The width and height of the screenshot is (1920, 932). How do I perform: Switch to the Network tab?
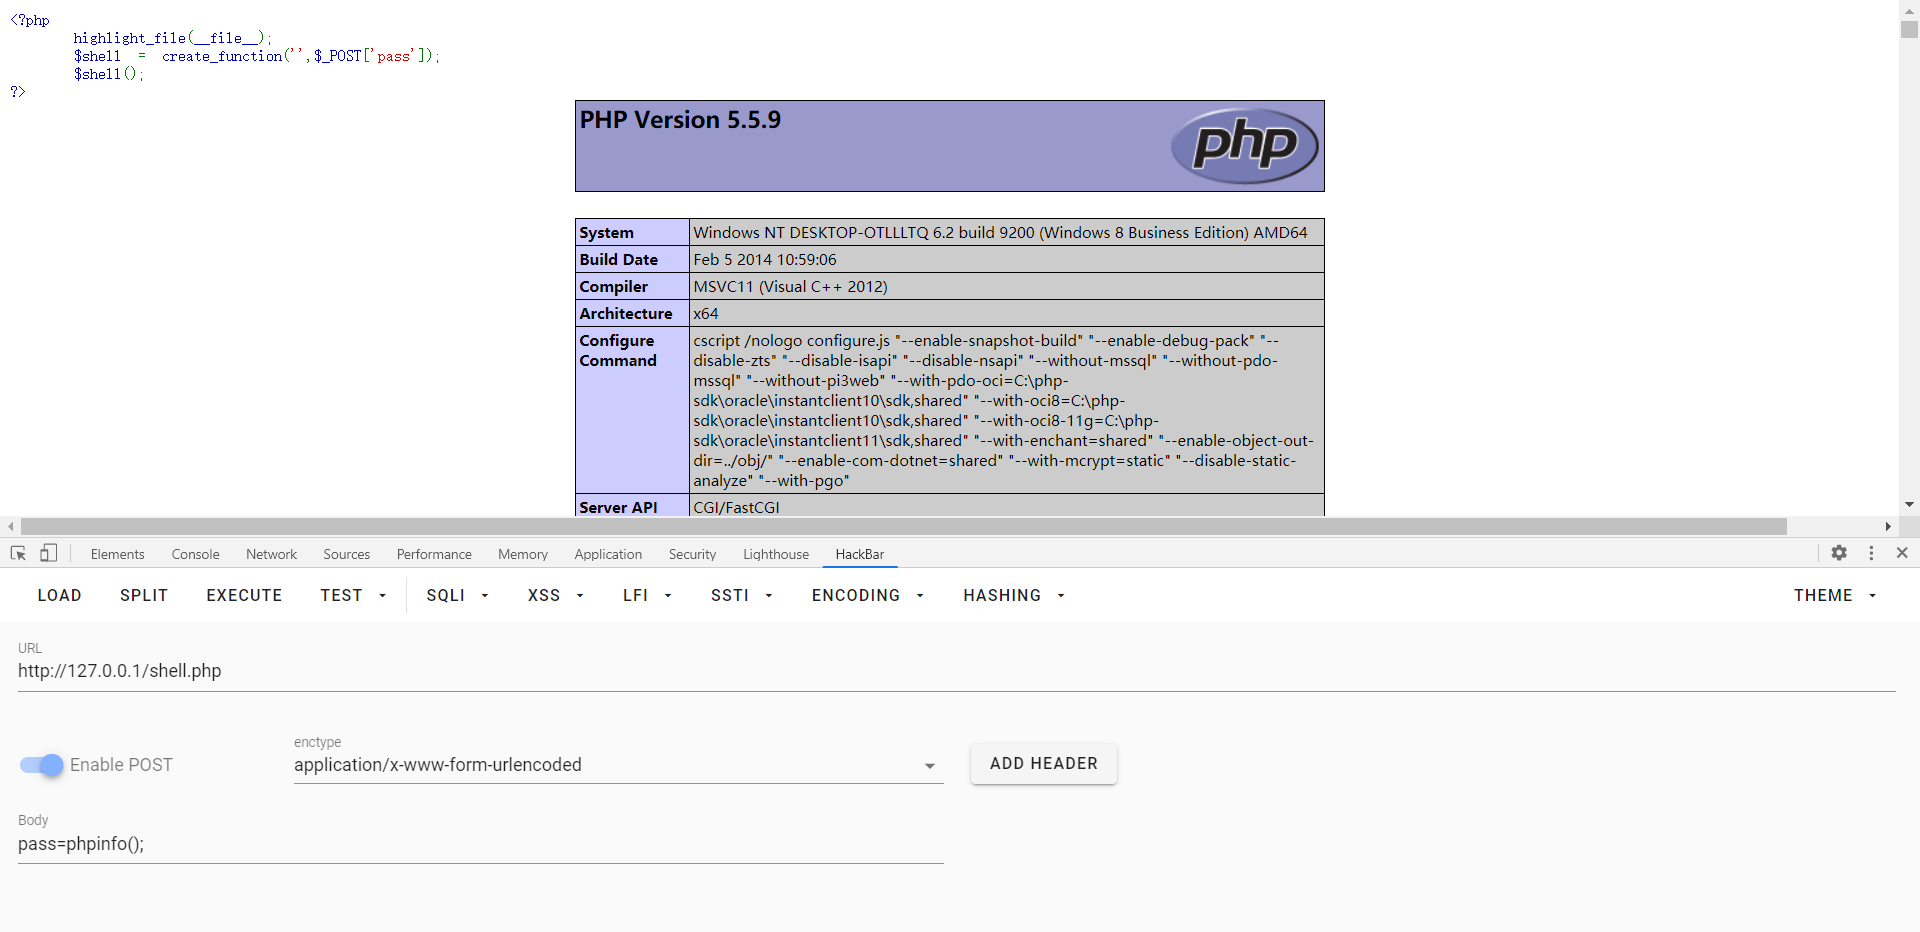coord(271,554)
